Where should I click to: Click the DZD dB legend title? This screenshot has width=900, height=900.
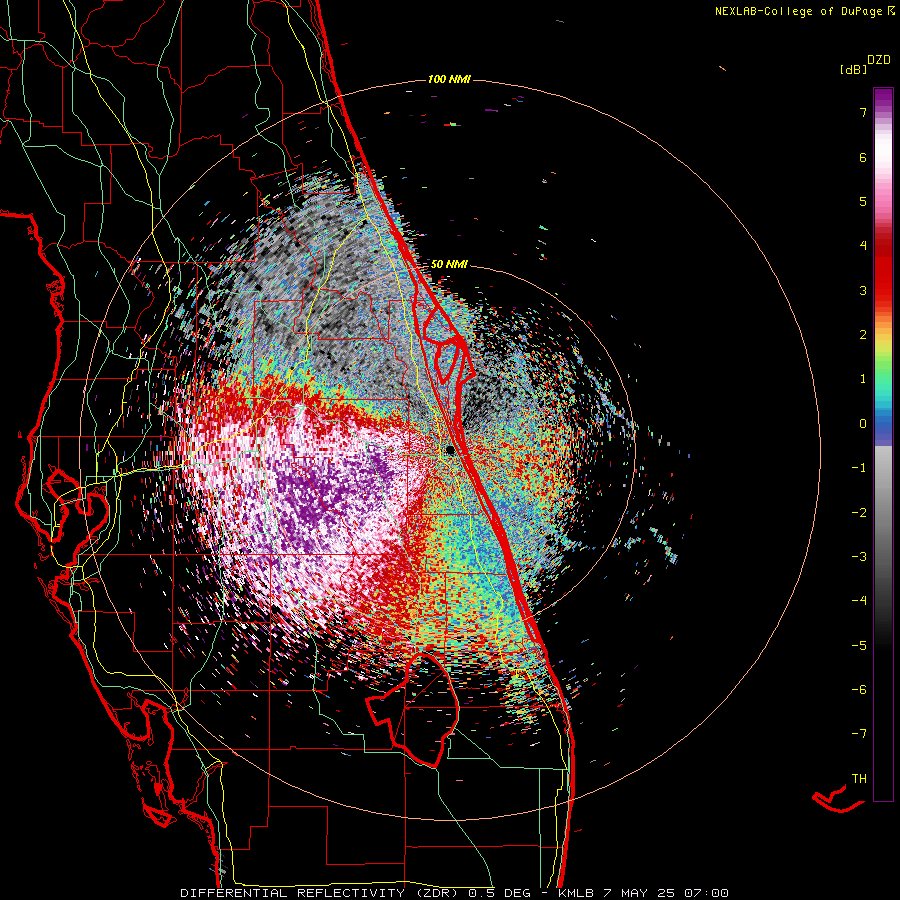point(866,64)
